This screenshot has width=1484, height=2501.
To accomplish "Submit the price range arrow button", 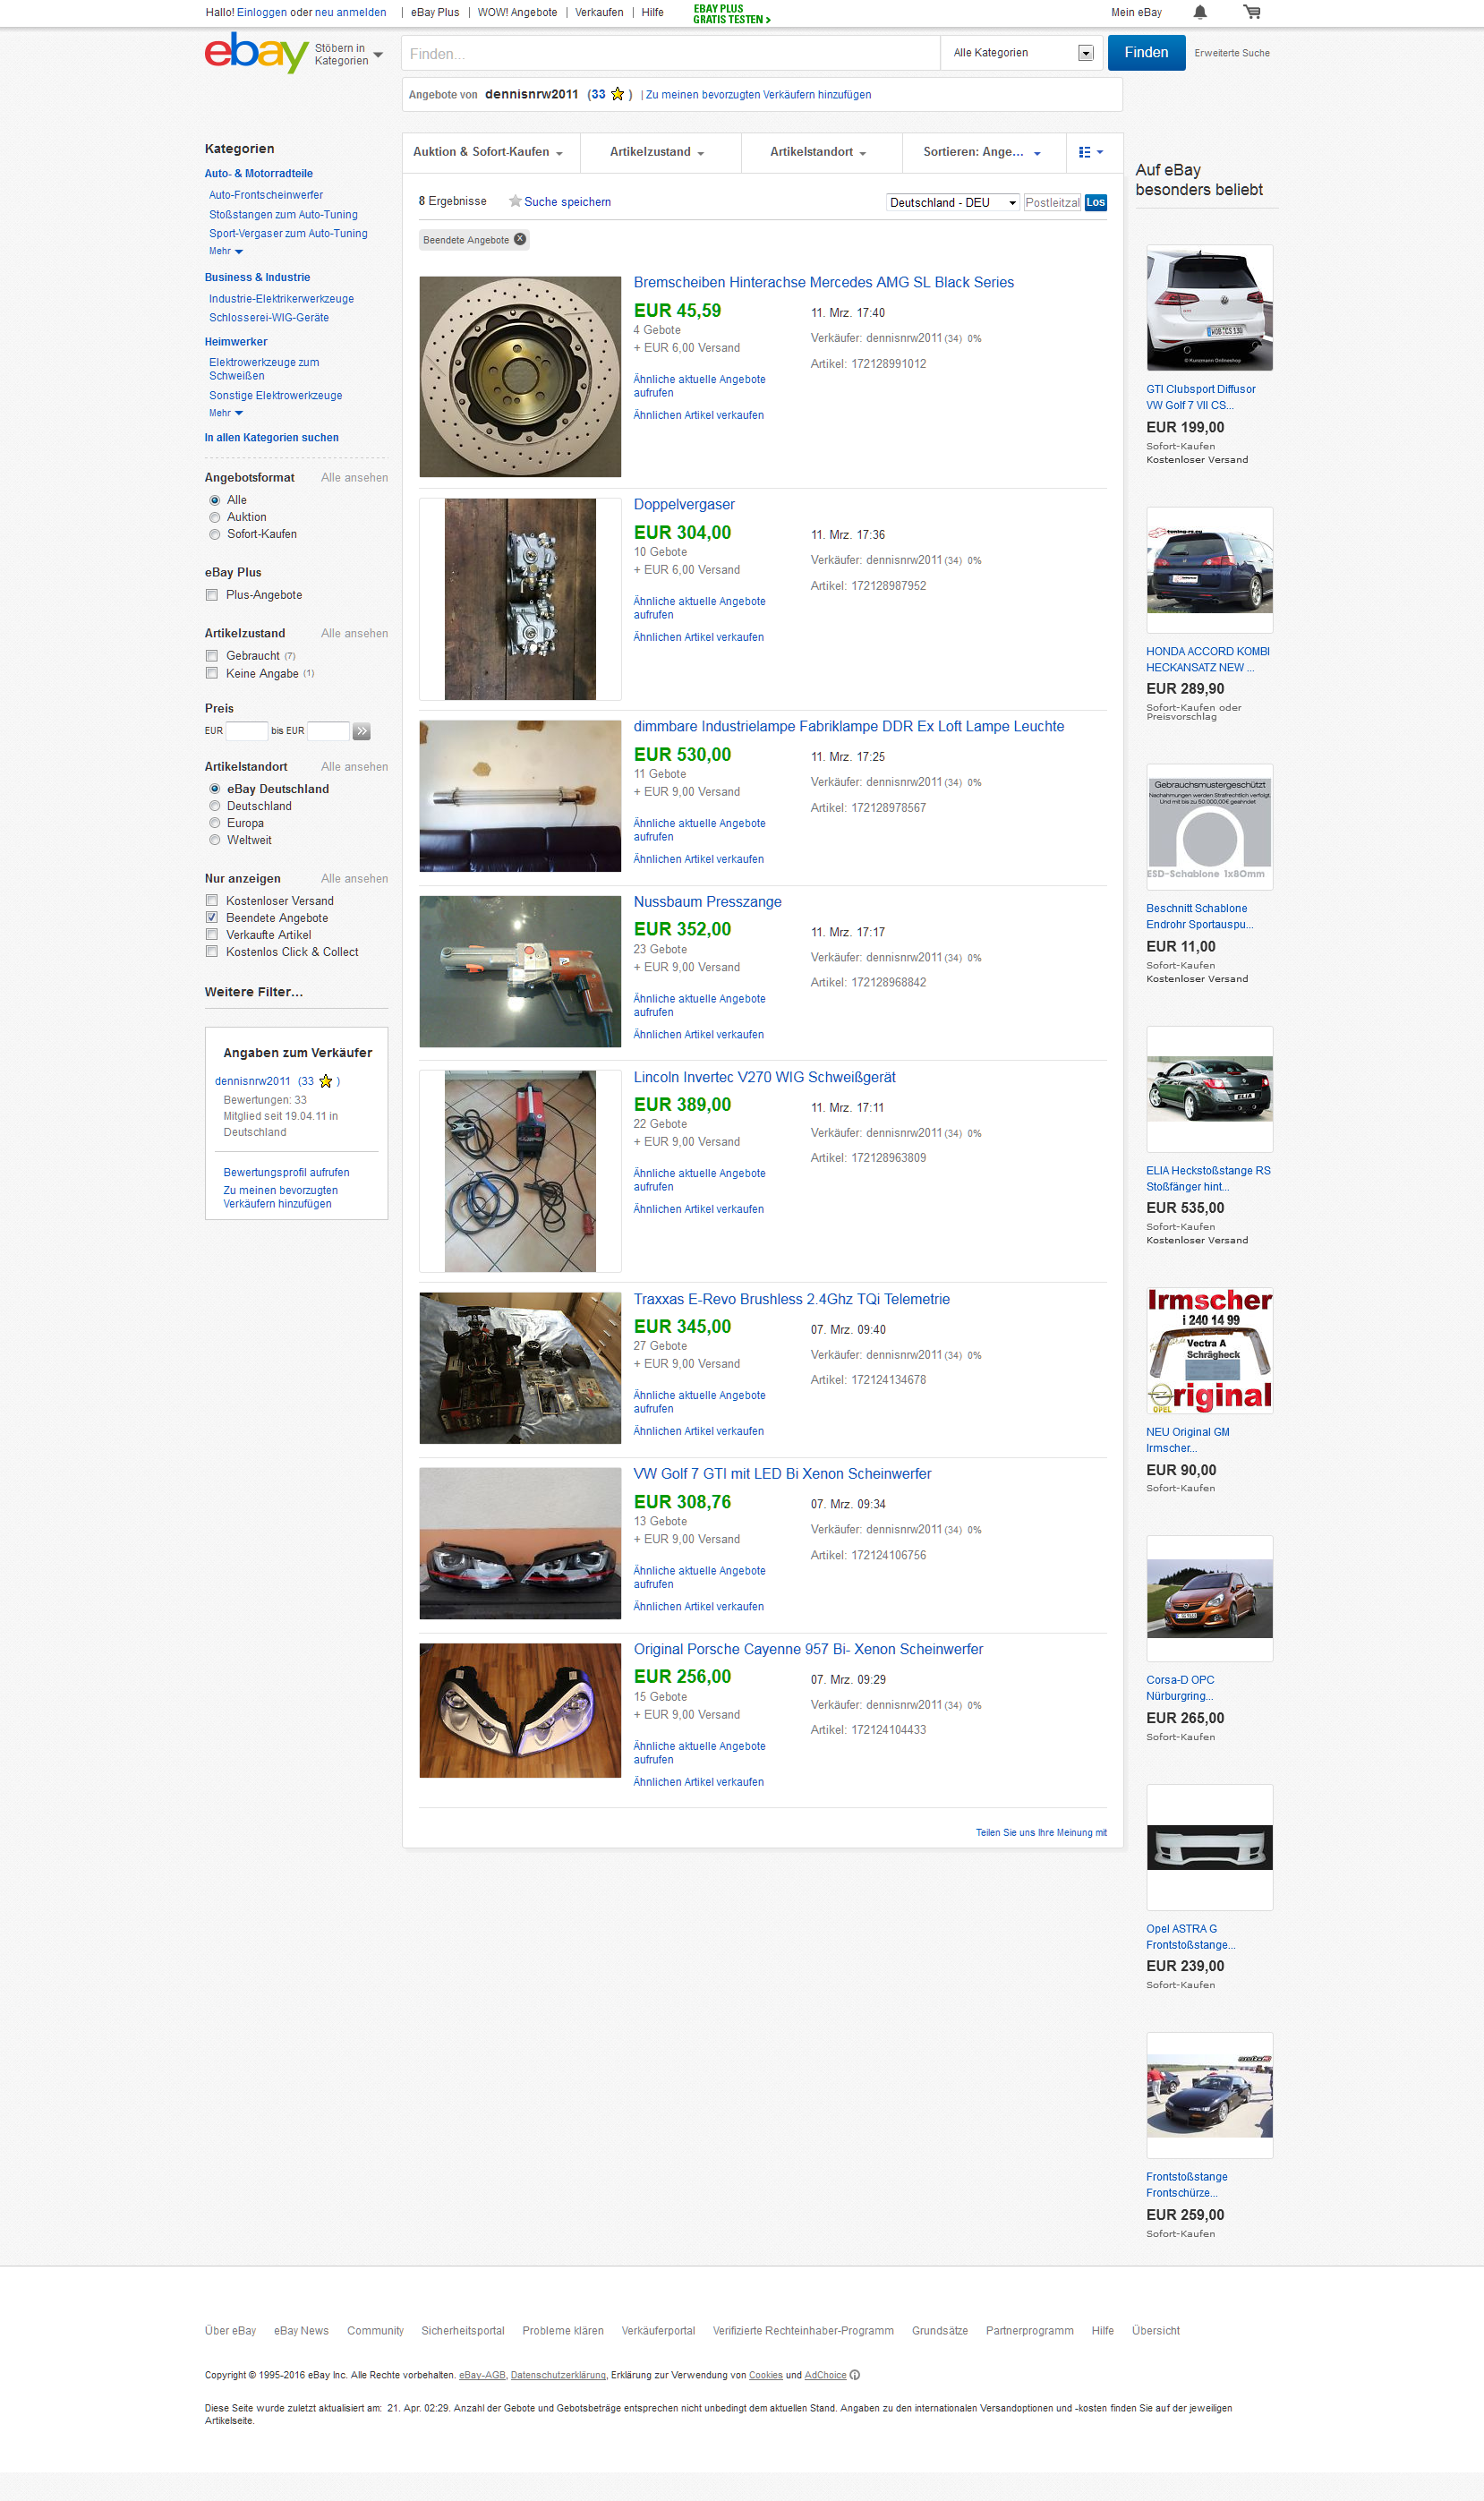I will 362,731.
